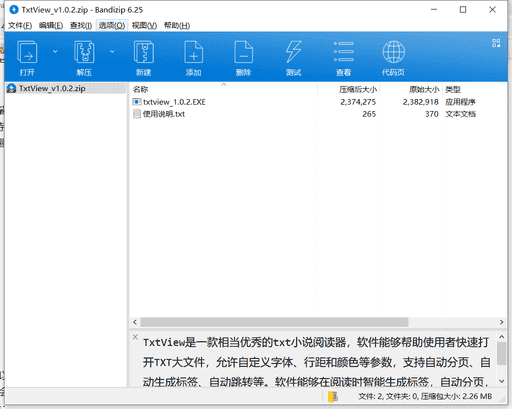Click the horizontal scrollbar right arrow
The width and height of the screenshot is (512, 409).
point(501,322)
